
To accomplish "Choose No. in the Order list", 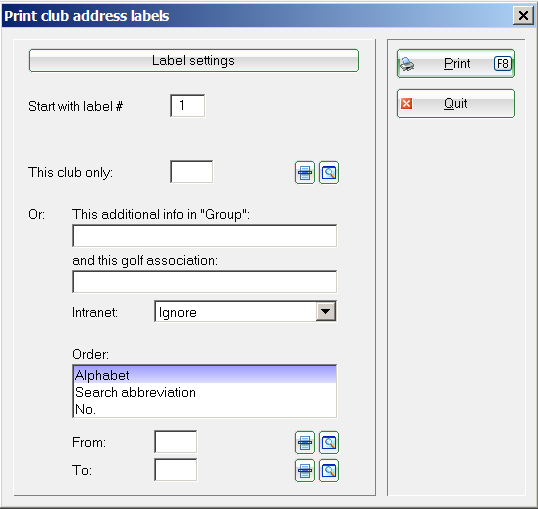I will [x=204, y=409].
